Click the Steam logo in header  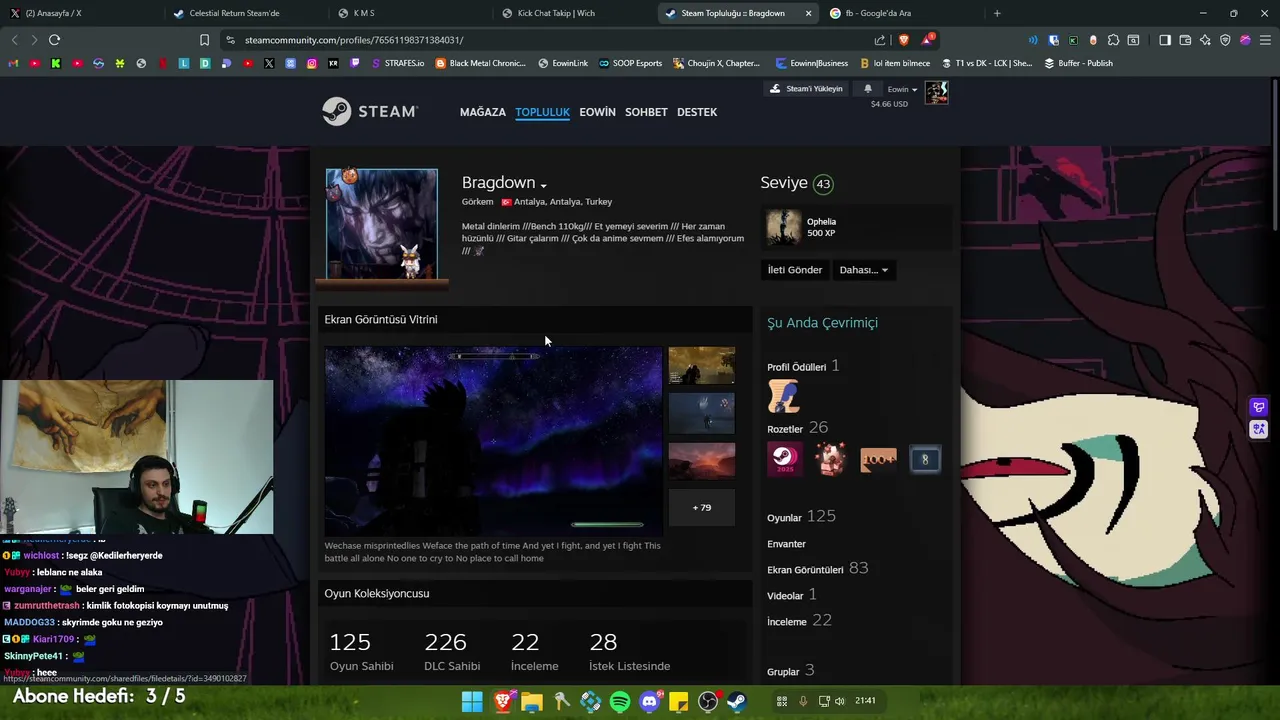coord(369,111)
